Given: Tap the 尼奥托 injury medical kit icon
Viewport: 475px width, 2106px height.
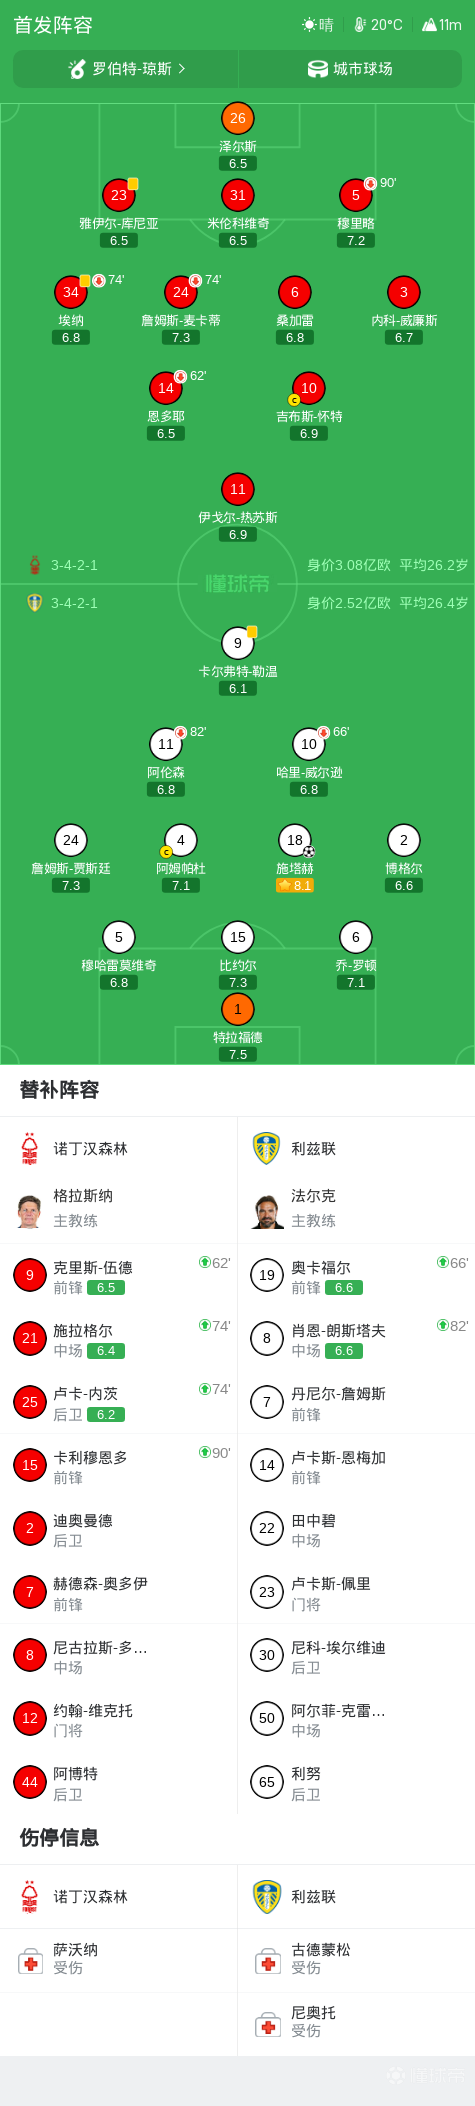Looking at the screenshot, I should coord(267,2025).
